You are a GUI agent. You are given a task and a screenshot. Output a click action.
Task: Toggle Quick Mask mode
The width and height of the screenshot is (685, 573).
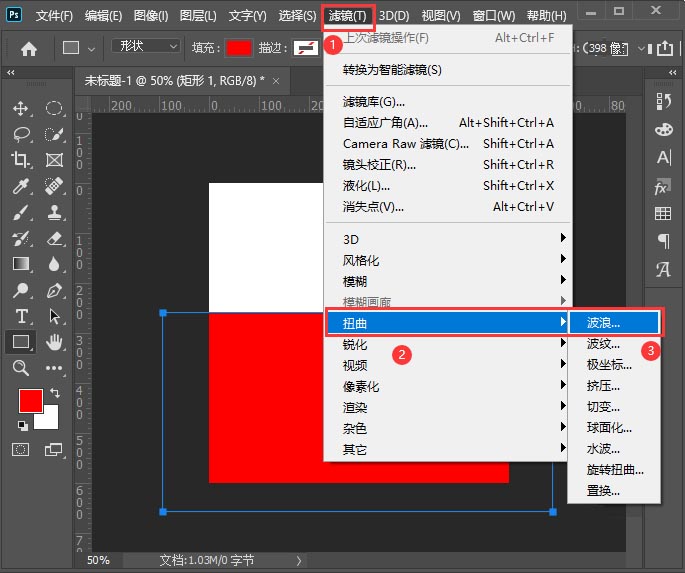pyautogui.click(x=21, y=450)
